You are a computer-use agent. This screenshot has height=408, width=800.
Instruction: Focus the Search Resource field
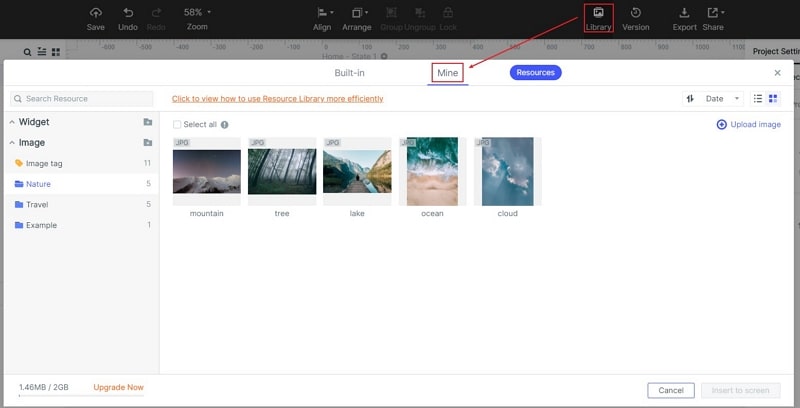82,98
